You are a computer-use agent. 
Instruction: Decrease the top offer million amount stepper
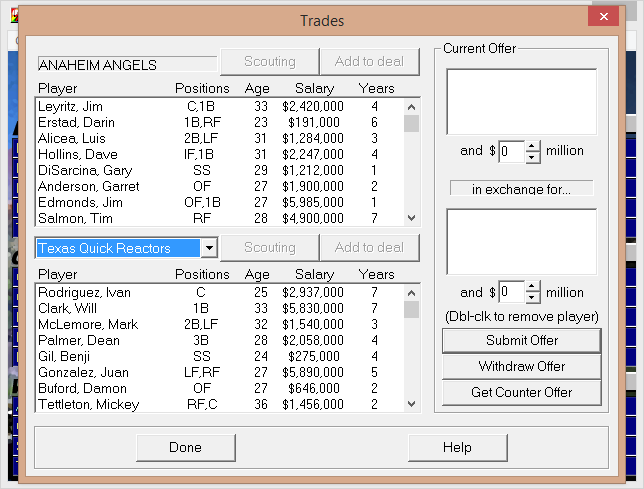point(532,157)
